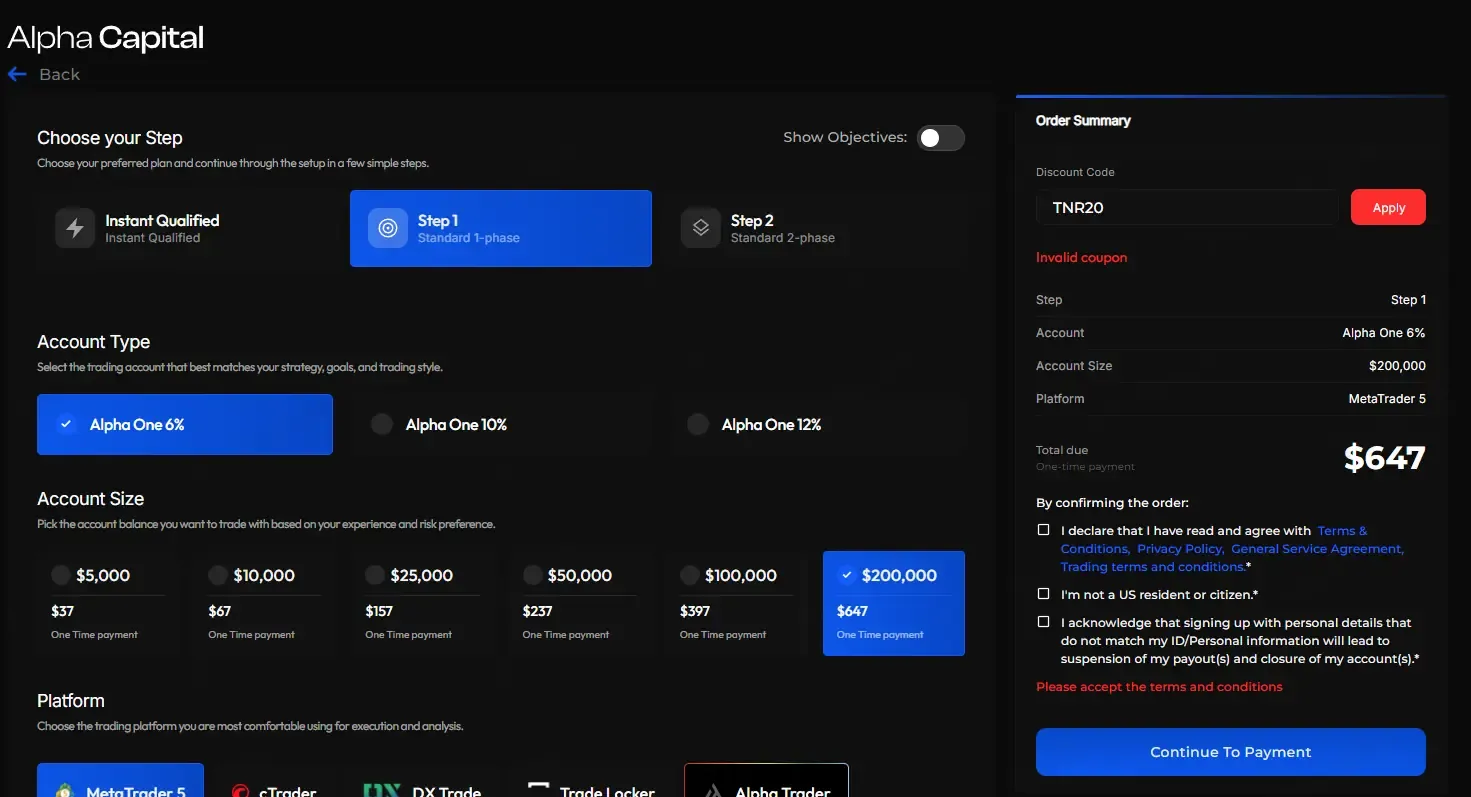The image size is (1471, 797).
Task: Click Continue To Payment
Action: click(1231, 752)
